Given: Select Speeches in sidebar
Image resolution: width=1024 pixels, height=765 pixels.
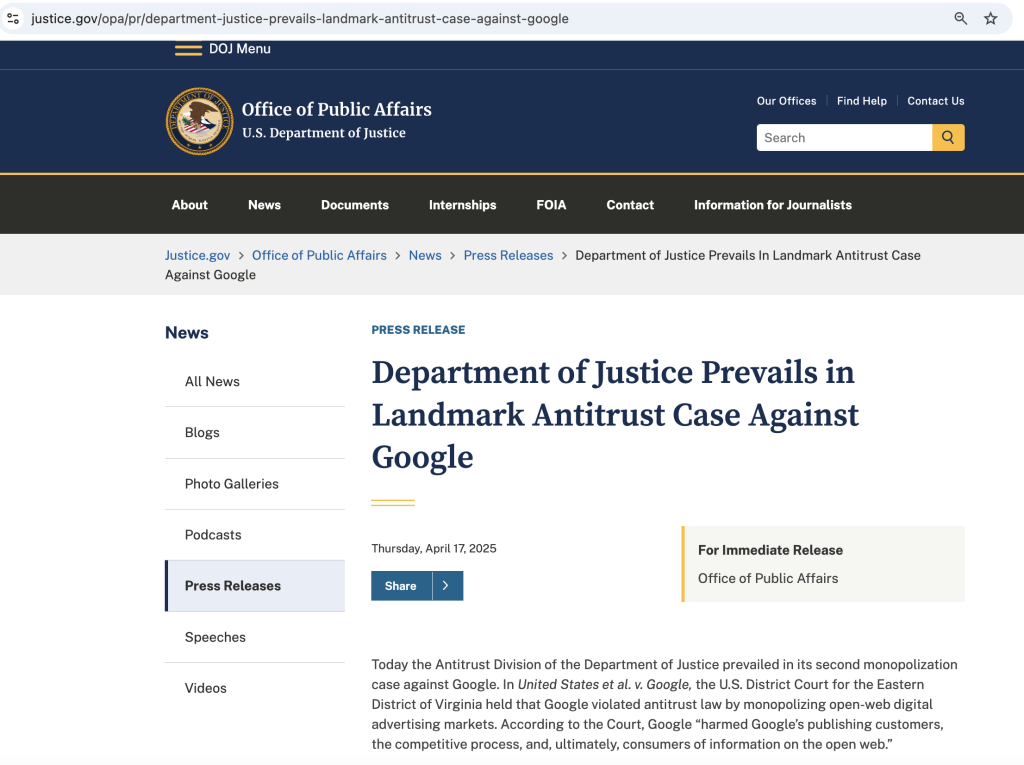Looking at the screenshot, I should coord(255,637).
